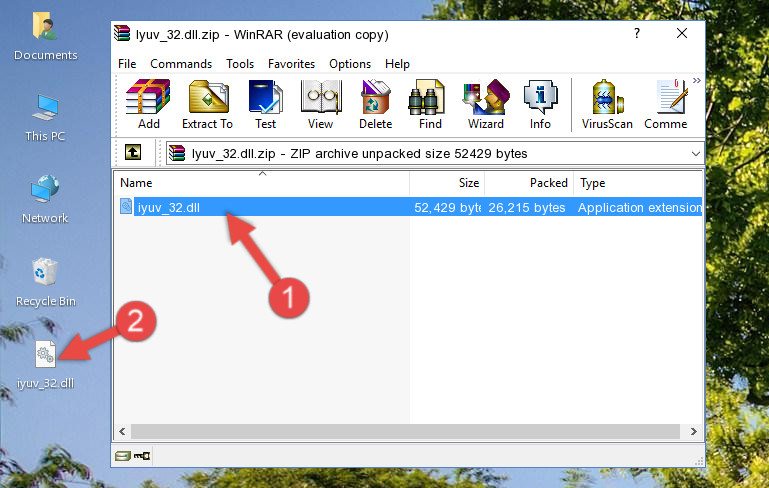Click the title bar help question mark

637,33
